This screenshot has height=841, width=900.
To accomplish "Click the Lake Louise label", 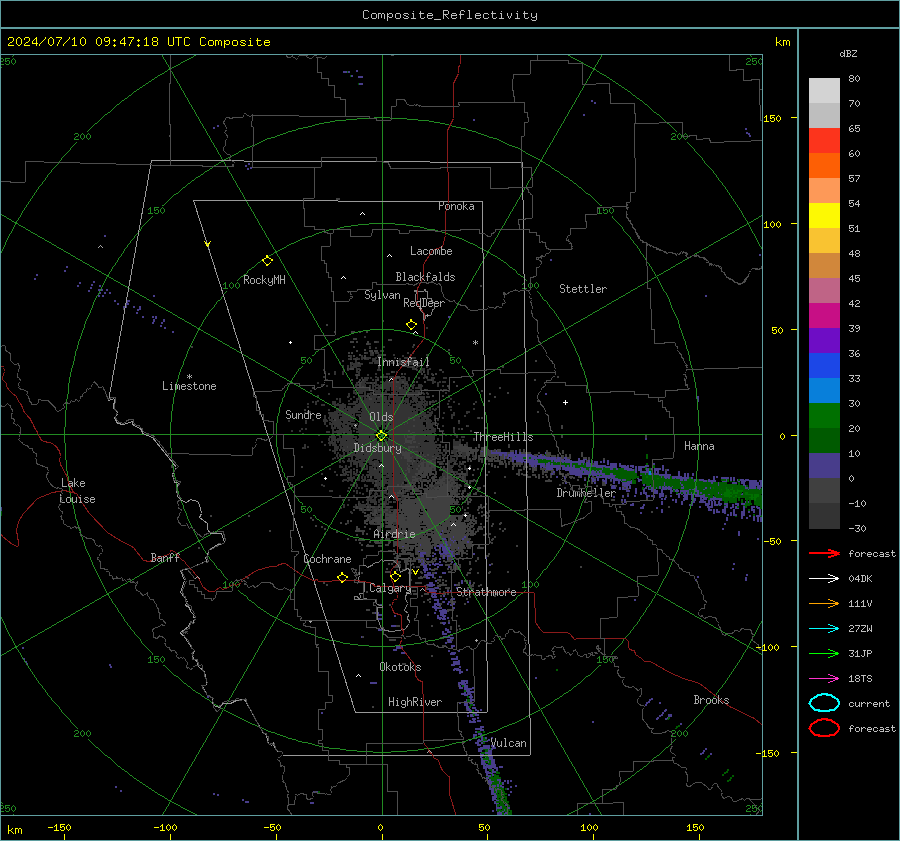I will (x=77, y=491).
